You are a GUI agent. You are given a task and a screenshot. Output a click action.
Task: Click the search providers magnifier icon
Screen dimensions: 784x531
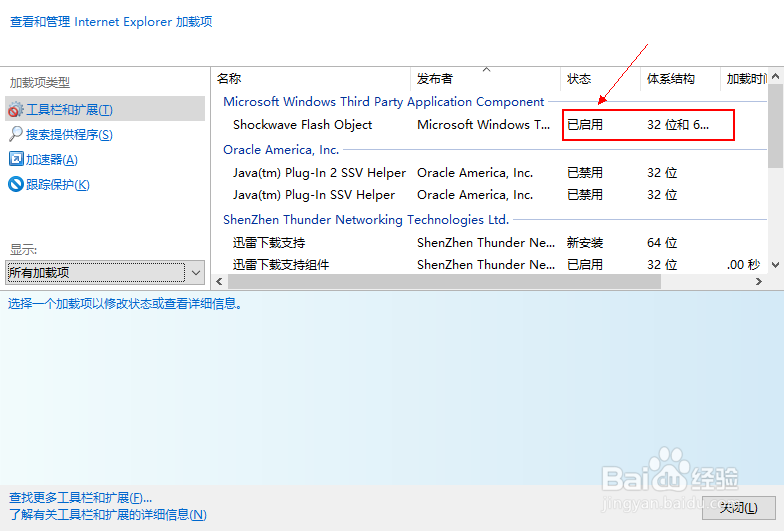coord(16,134)
